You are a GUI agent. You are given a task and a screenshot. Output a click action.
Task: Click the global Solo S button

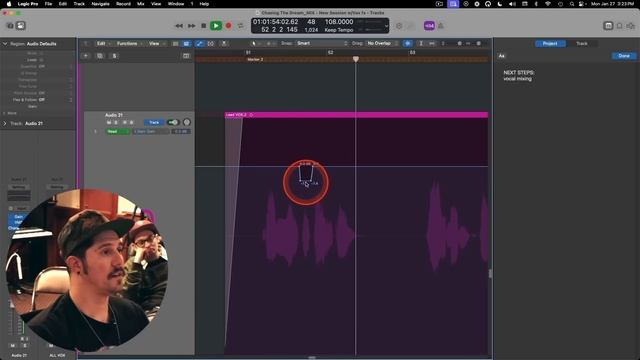(x=114, y=56)
